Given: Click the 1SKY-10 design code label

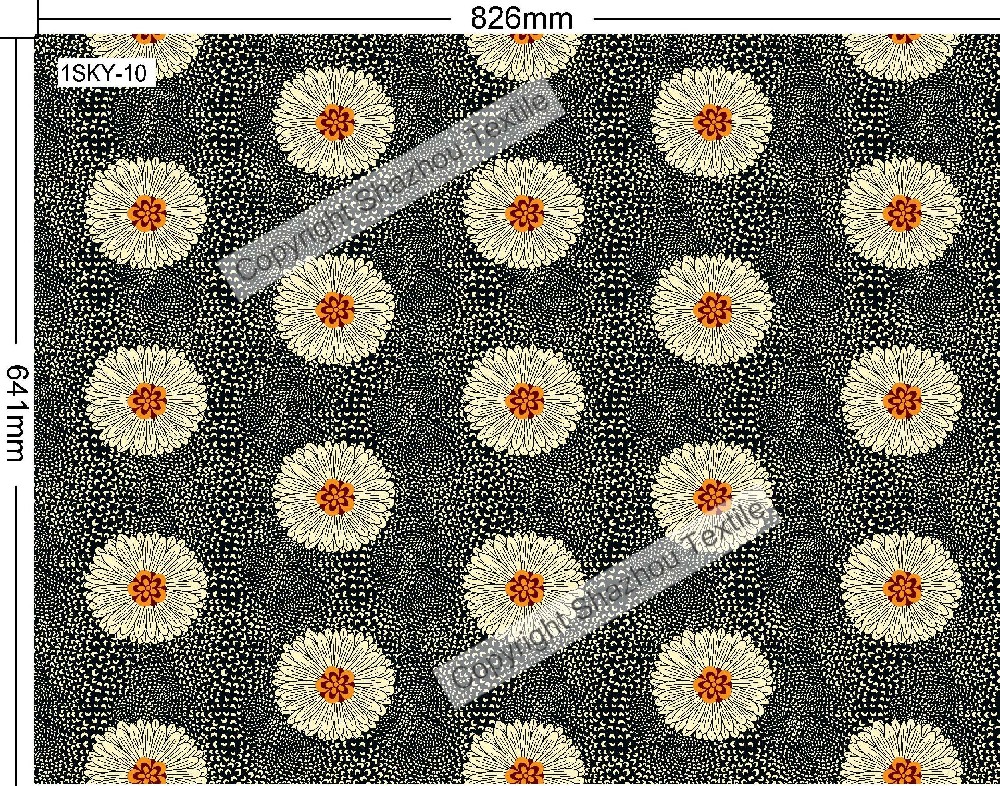Looking at the screenshot, I should pos(106,74).
